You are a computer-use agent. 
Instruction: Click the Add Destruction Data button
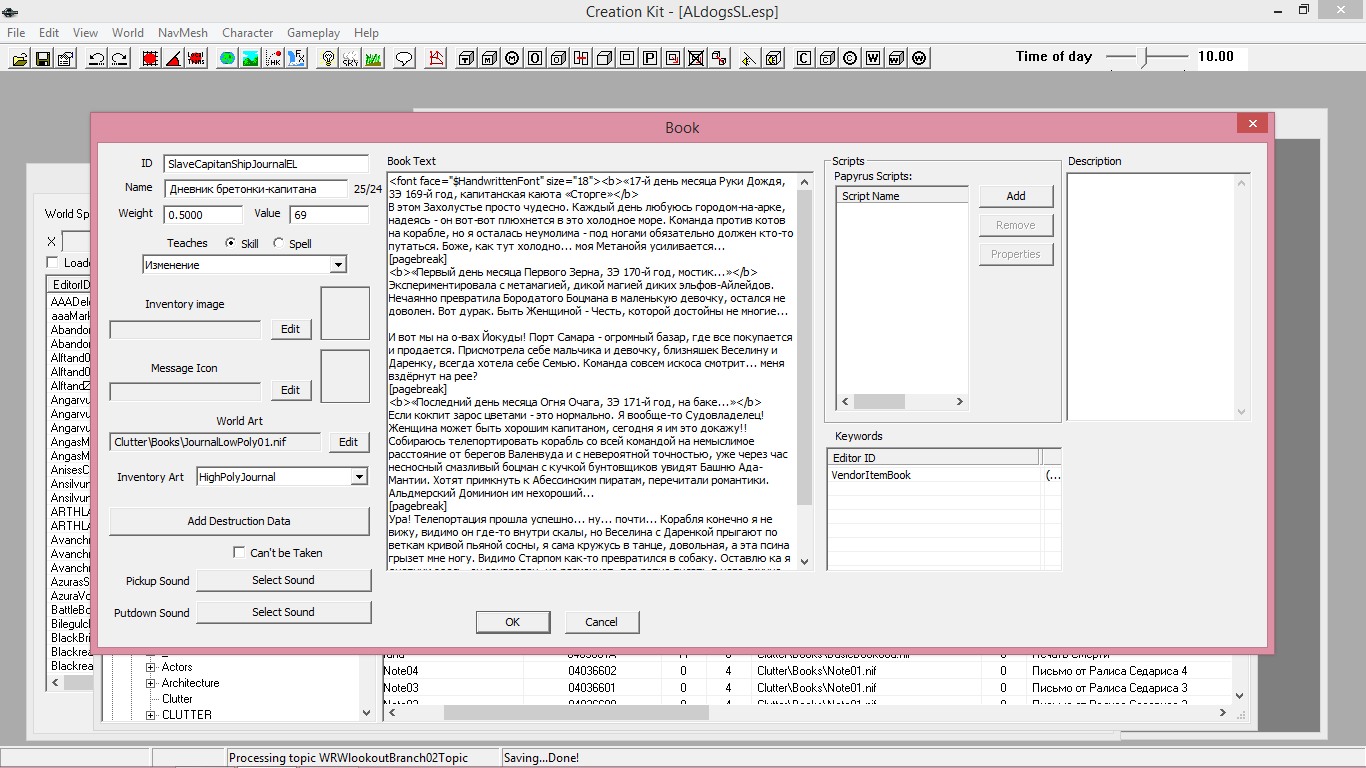click(x=239, y=521)
